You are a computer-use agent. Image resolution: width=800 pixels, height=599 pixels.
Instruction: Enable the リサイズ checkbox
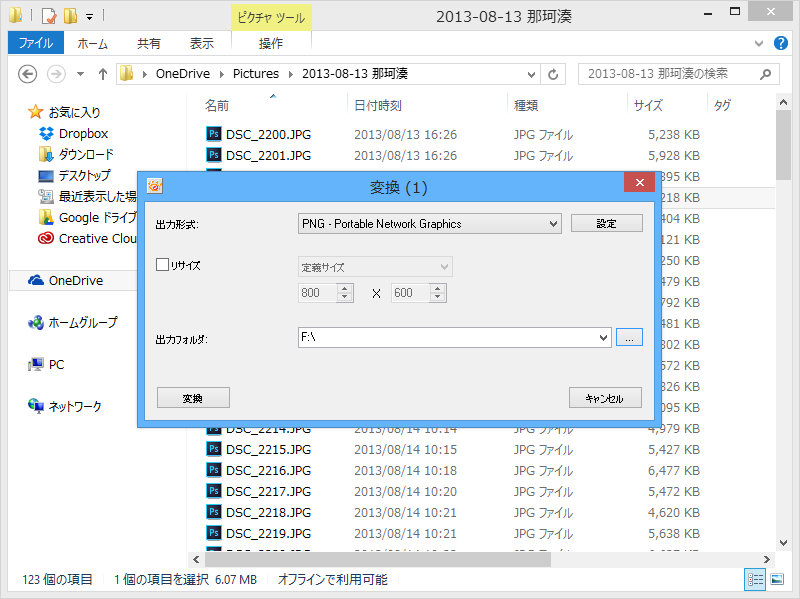coord(162,264)
